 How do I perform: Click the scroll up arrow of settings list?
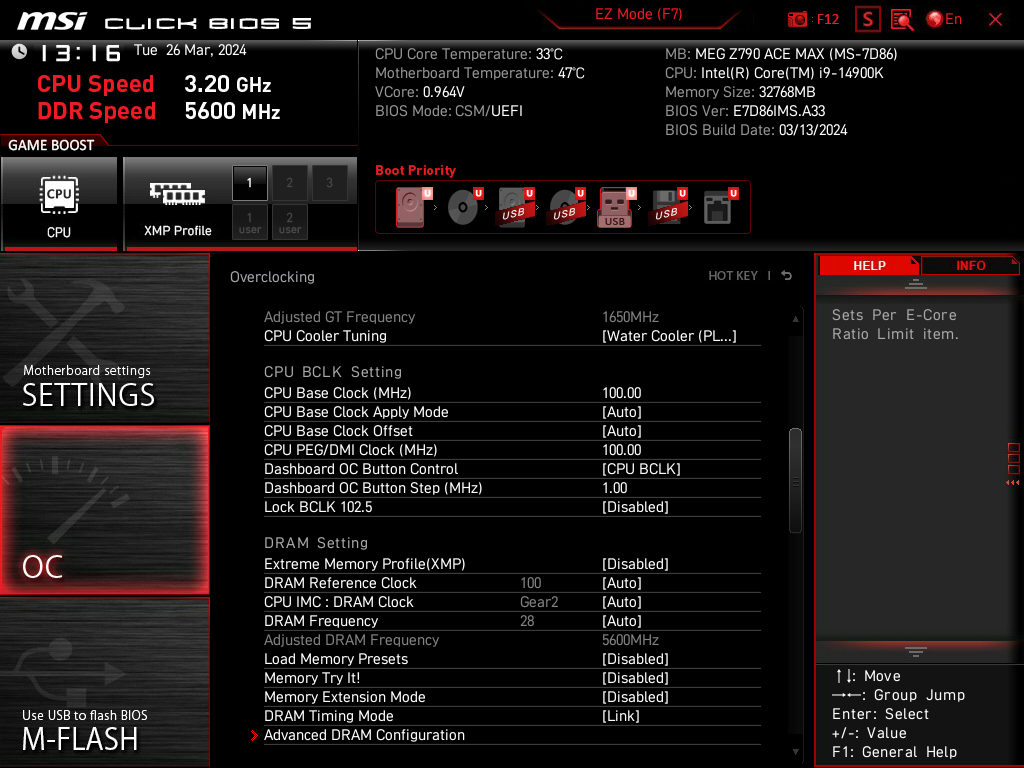pos(795,319)
